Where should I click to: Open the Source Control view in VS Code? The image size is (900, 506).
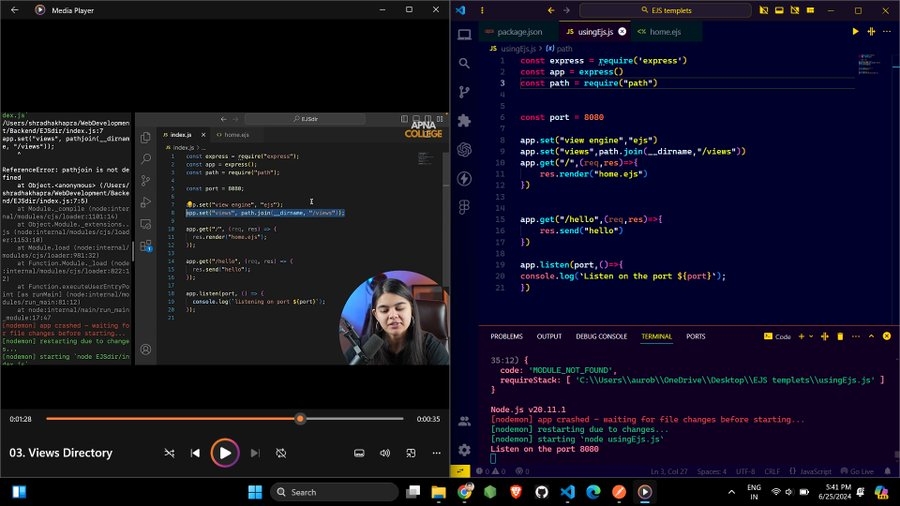point(464,91)
